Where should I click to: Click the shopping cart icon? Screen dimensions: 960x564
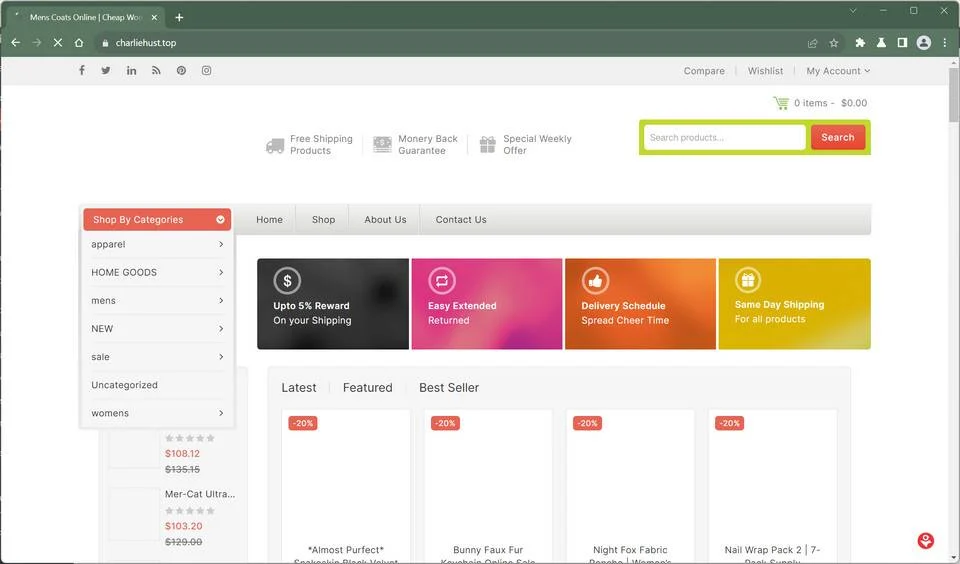tap(781, 103)
